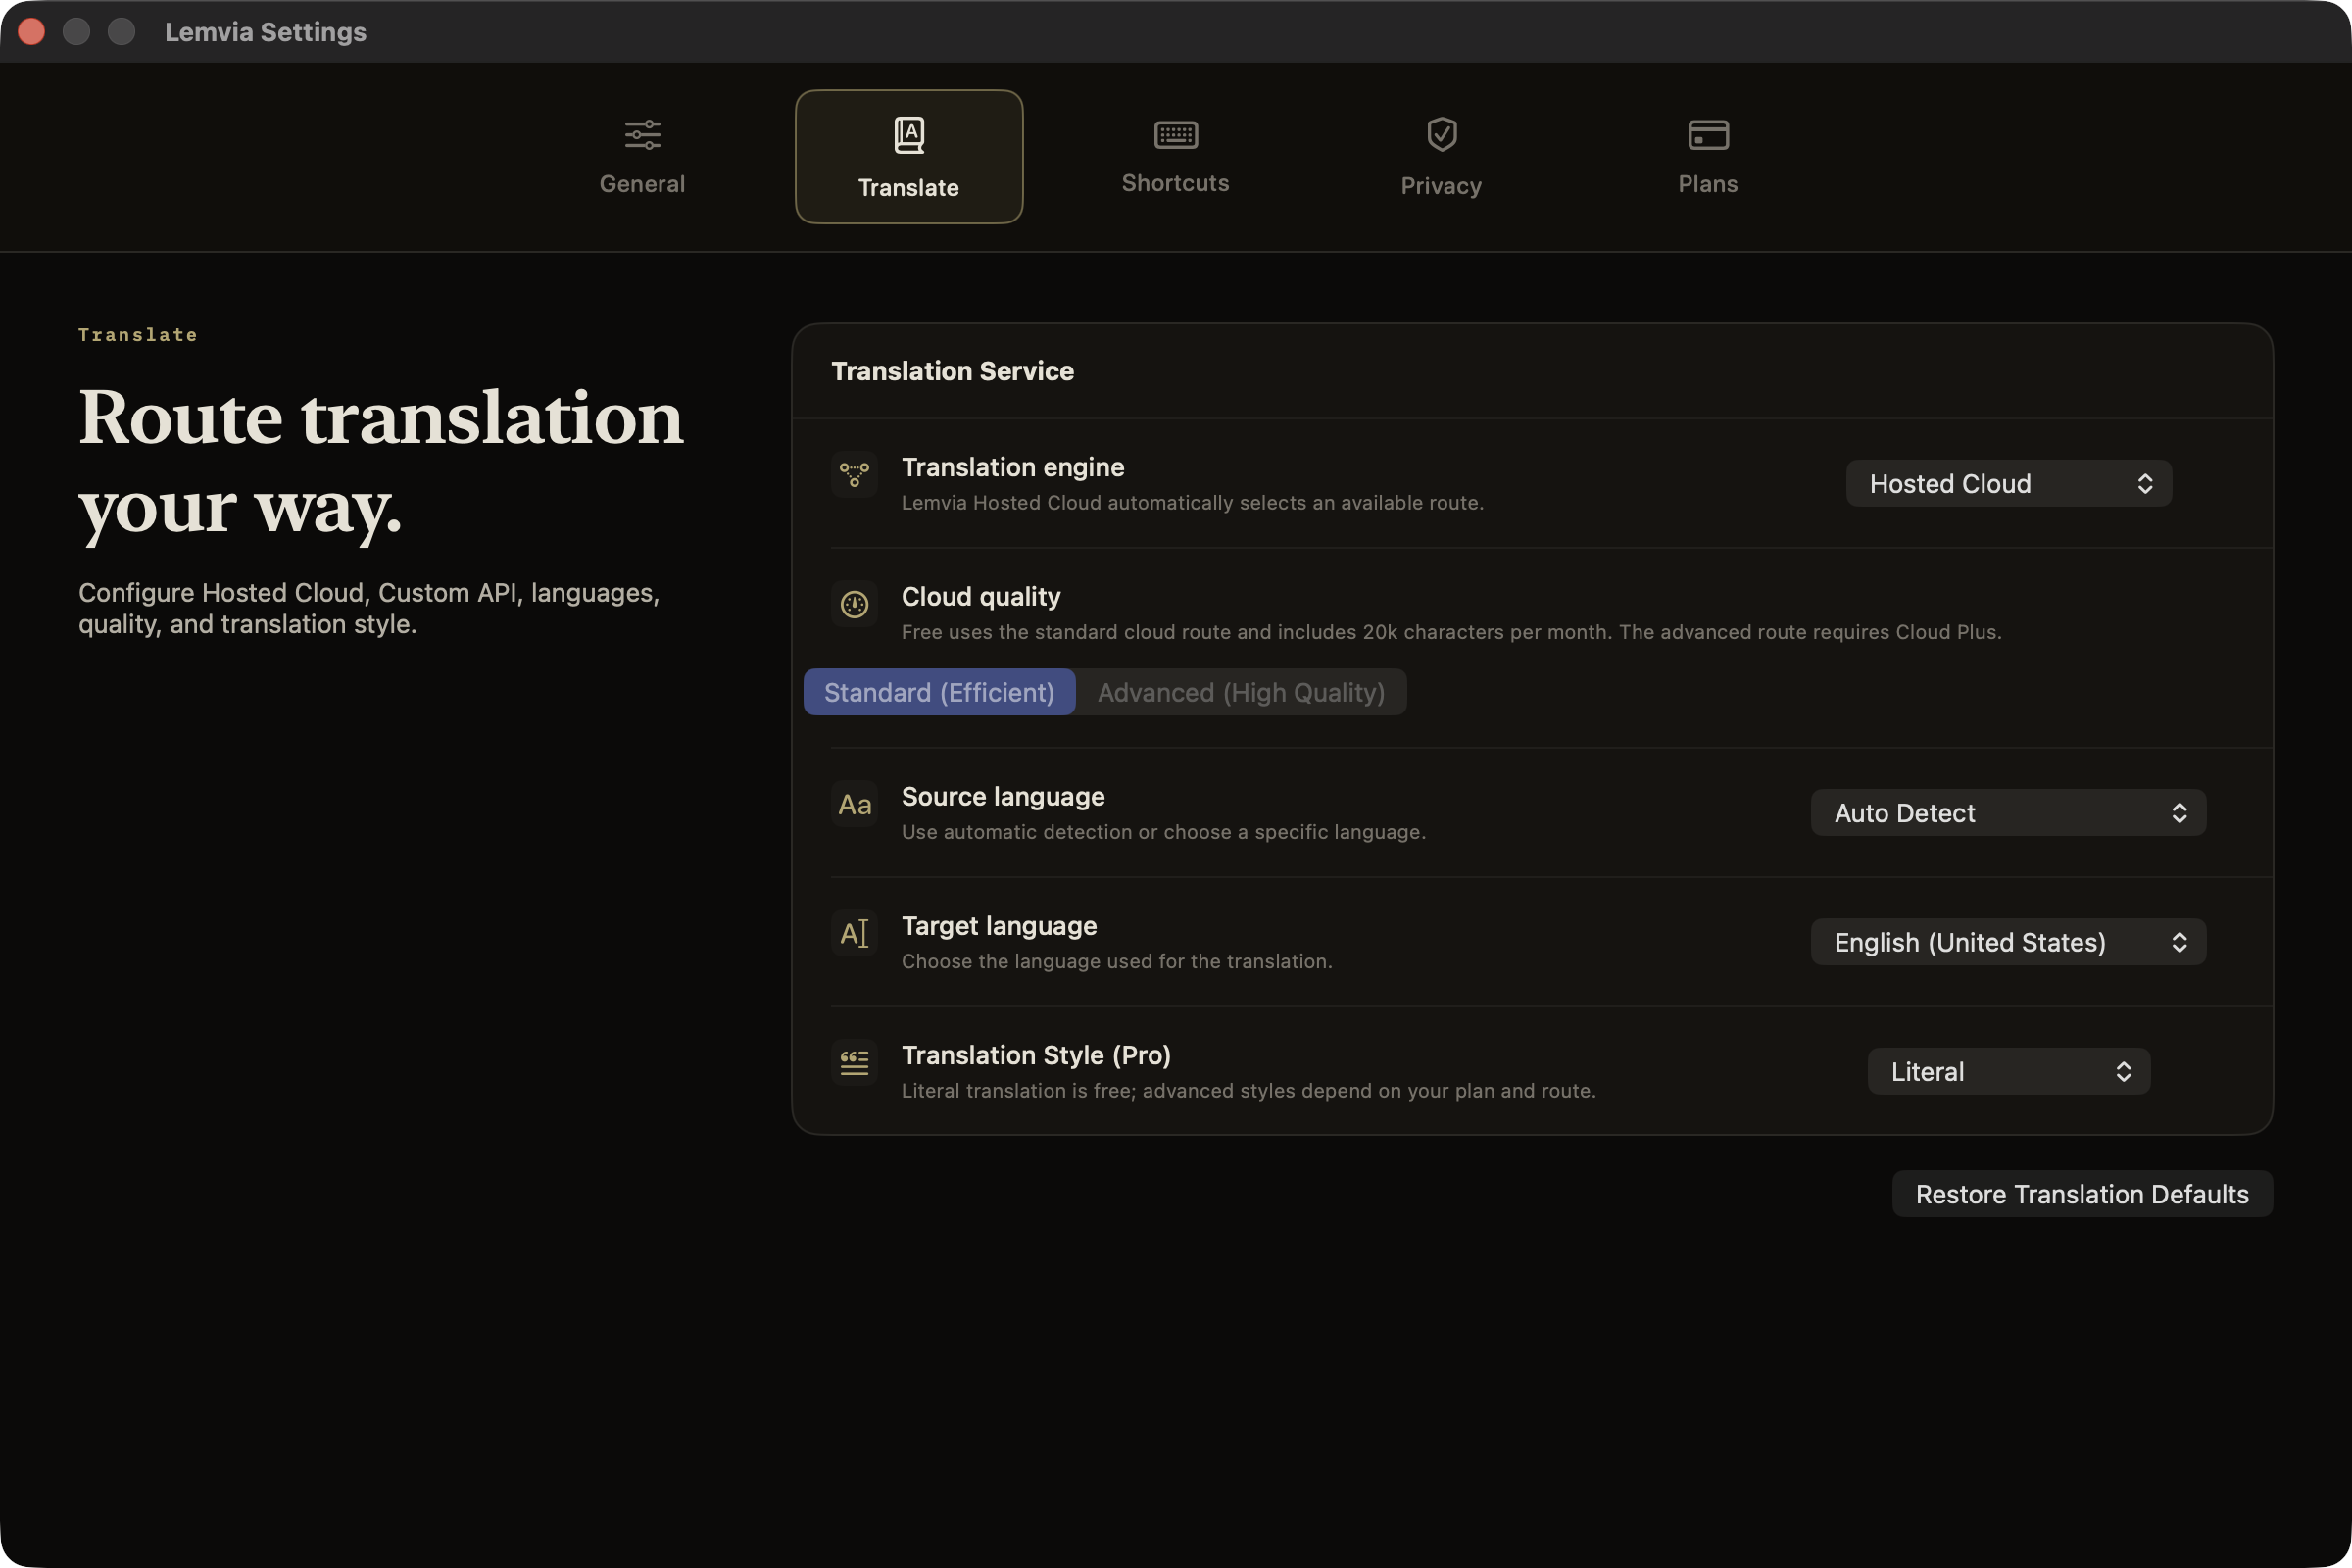Click the Translation Style (Pro) label
Image resolution: width=2352 pixels, height=1568 pixels.
coord(1036,1055)
